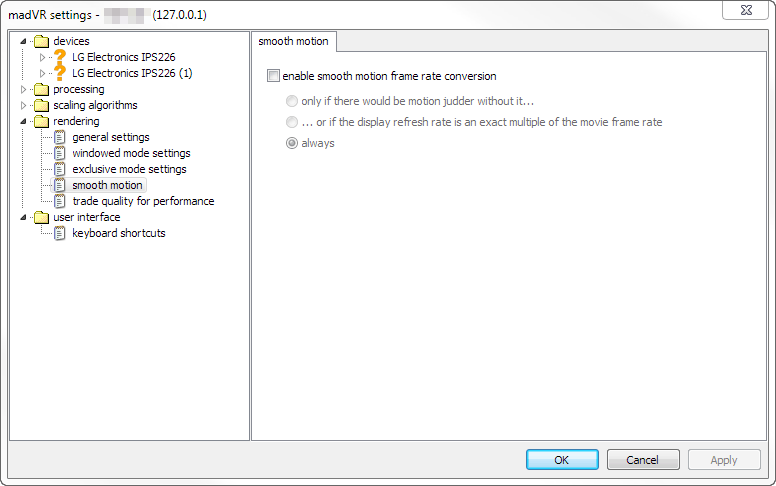Select the 'always' radio button

pyautogui.click(x=292, y=143)
